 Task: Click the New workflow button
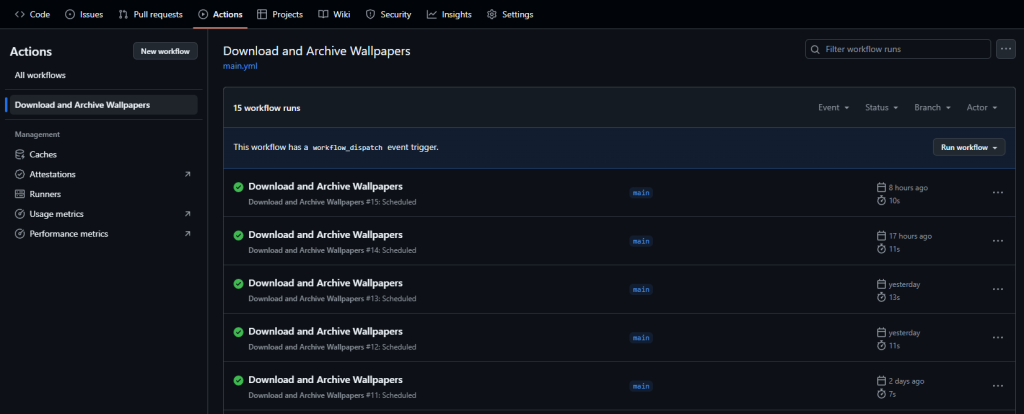pos(165,51)
